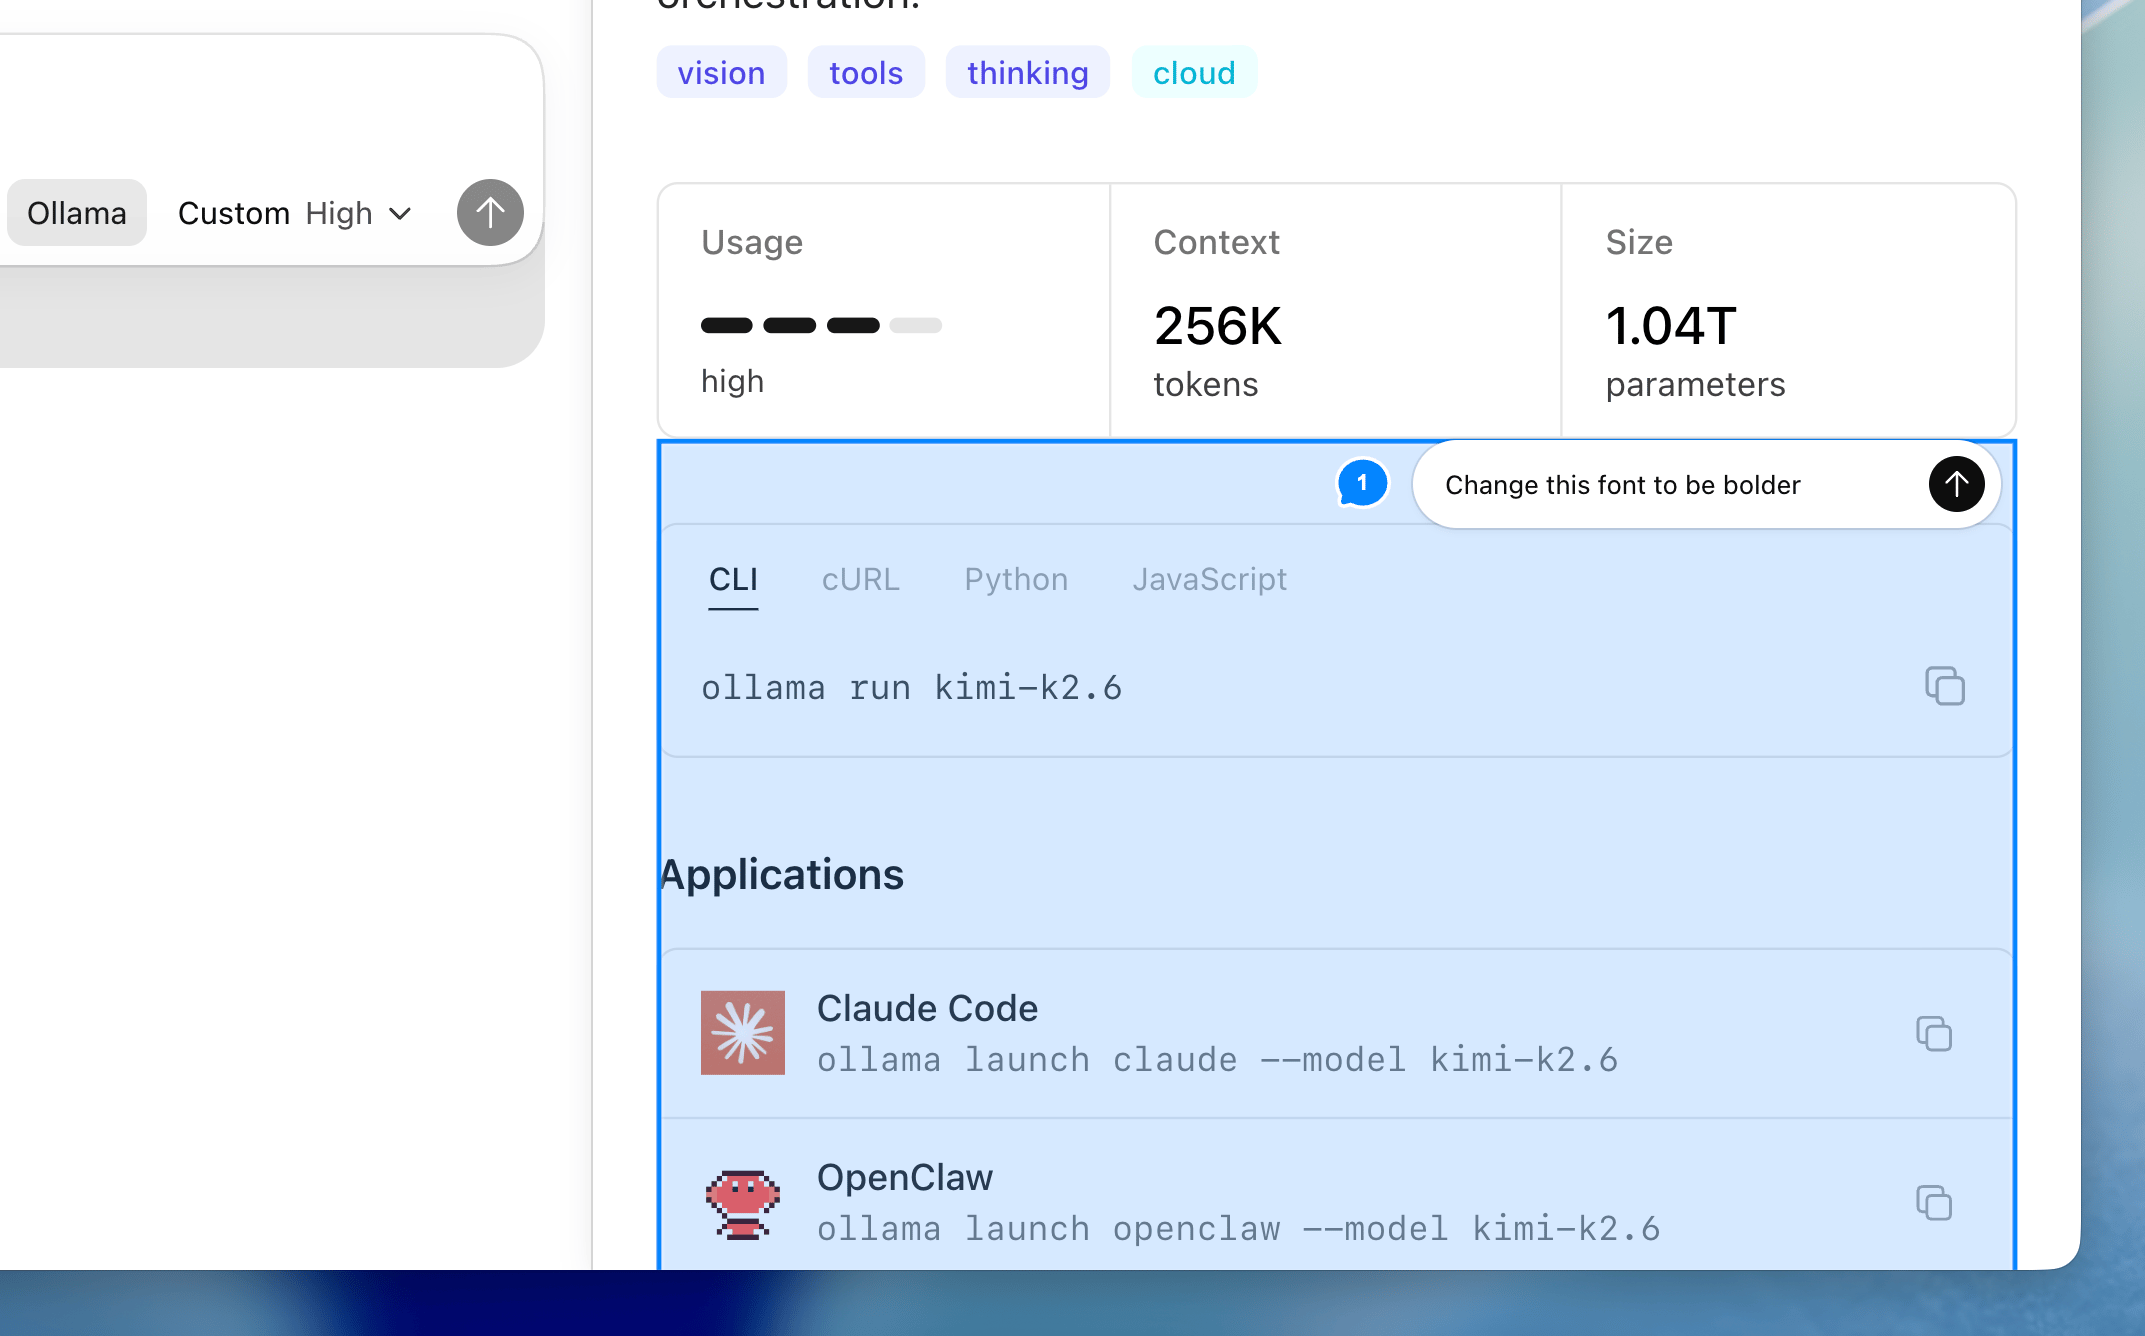This screenshot has height=1336, width=2145.
Task: Click the 'parameters' unit text
Action: point(1695,385)
